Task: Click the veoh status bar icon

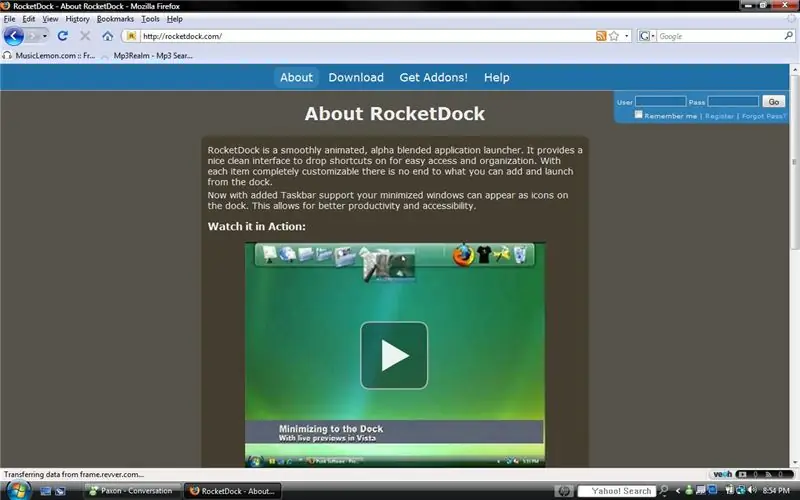Action: pyautogui.click(x=722, y=474)
